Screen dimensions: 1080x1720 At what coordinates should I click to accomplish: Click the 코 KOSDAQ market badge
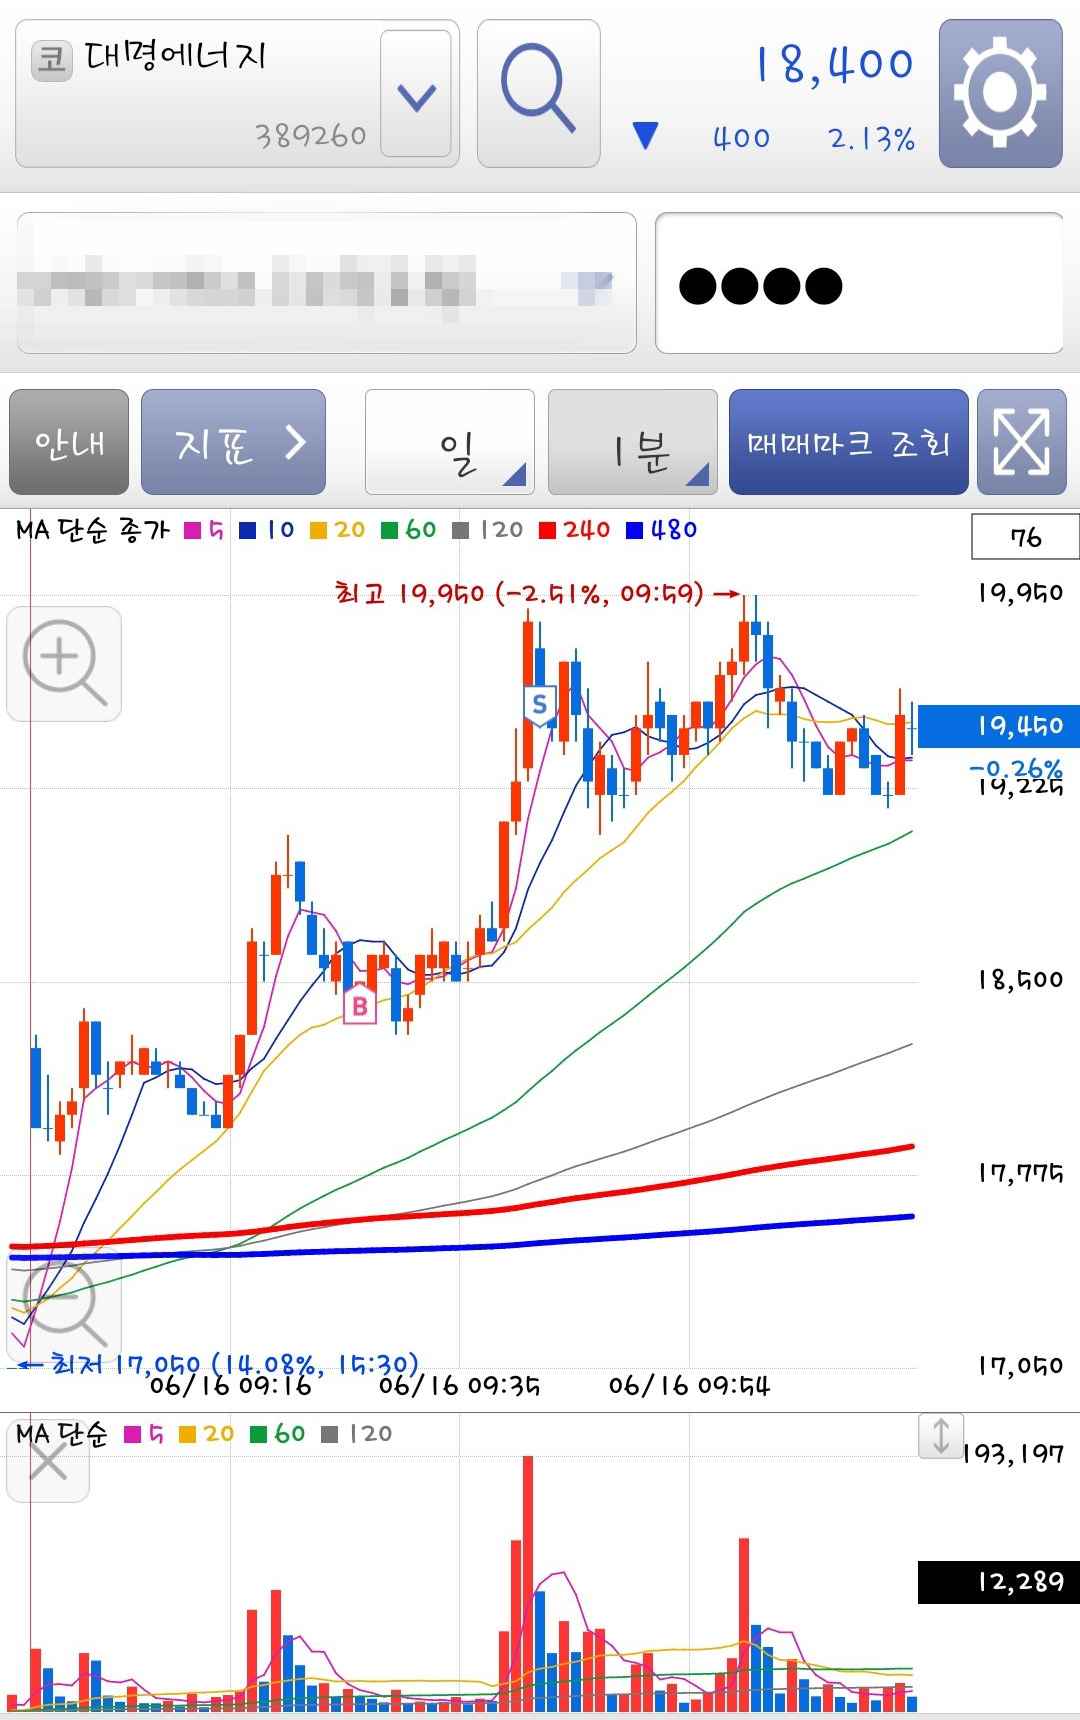tap(52, 60)
